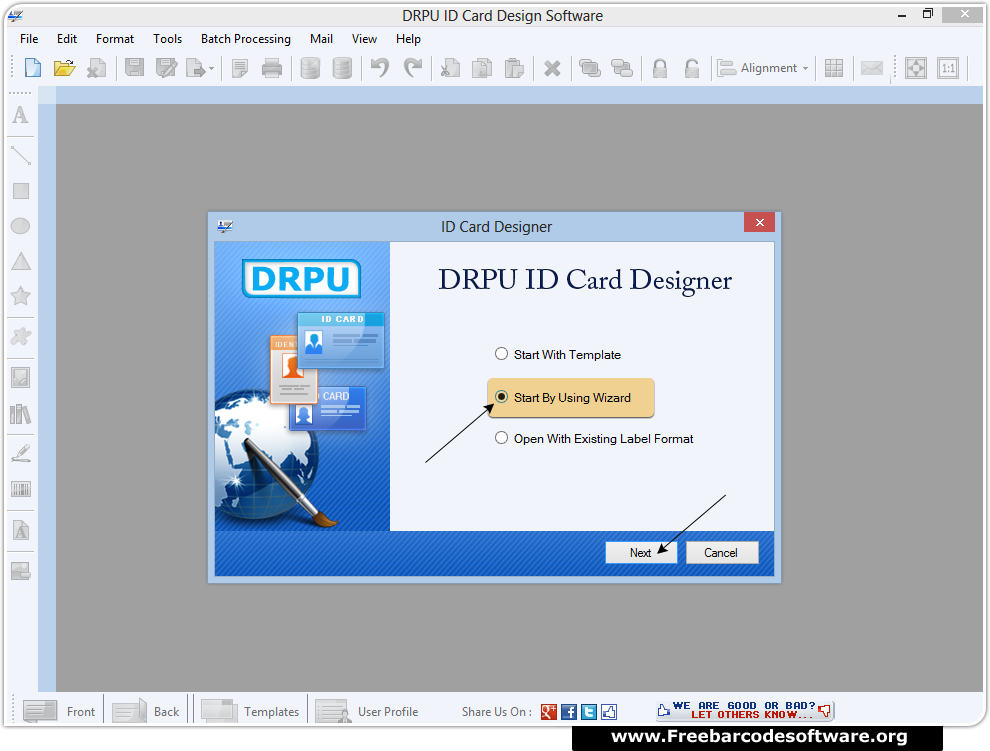This screenshot has height=751, width=990.
Task: Switch to Back card side
Action: [x=146, y=711]
